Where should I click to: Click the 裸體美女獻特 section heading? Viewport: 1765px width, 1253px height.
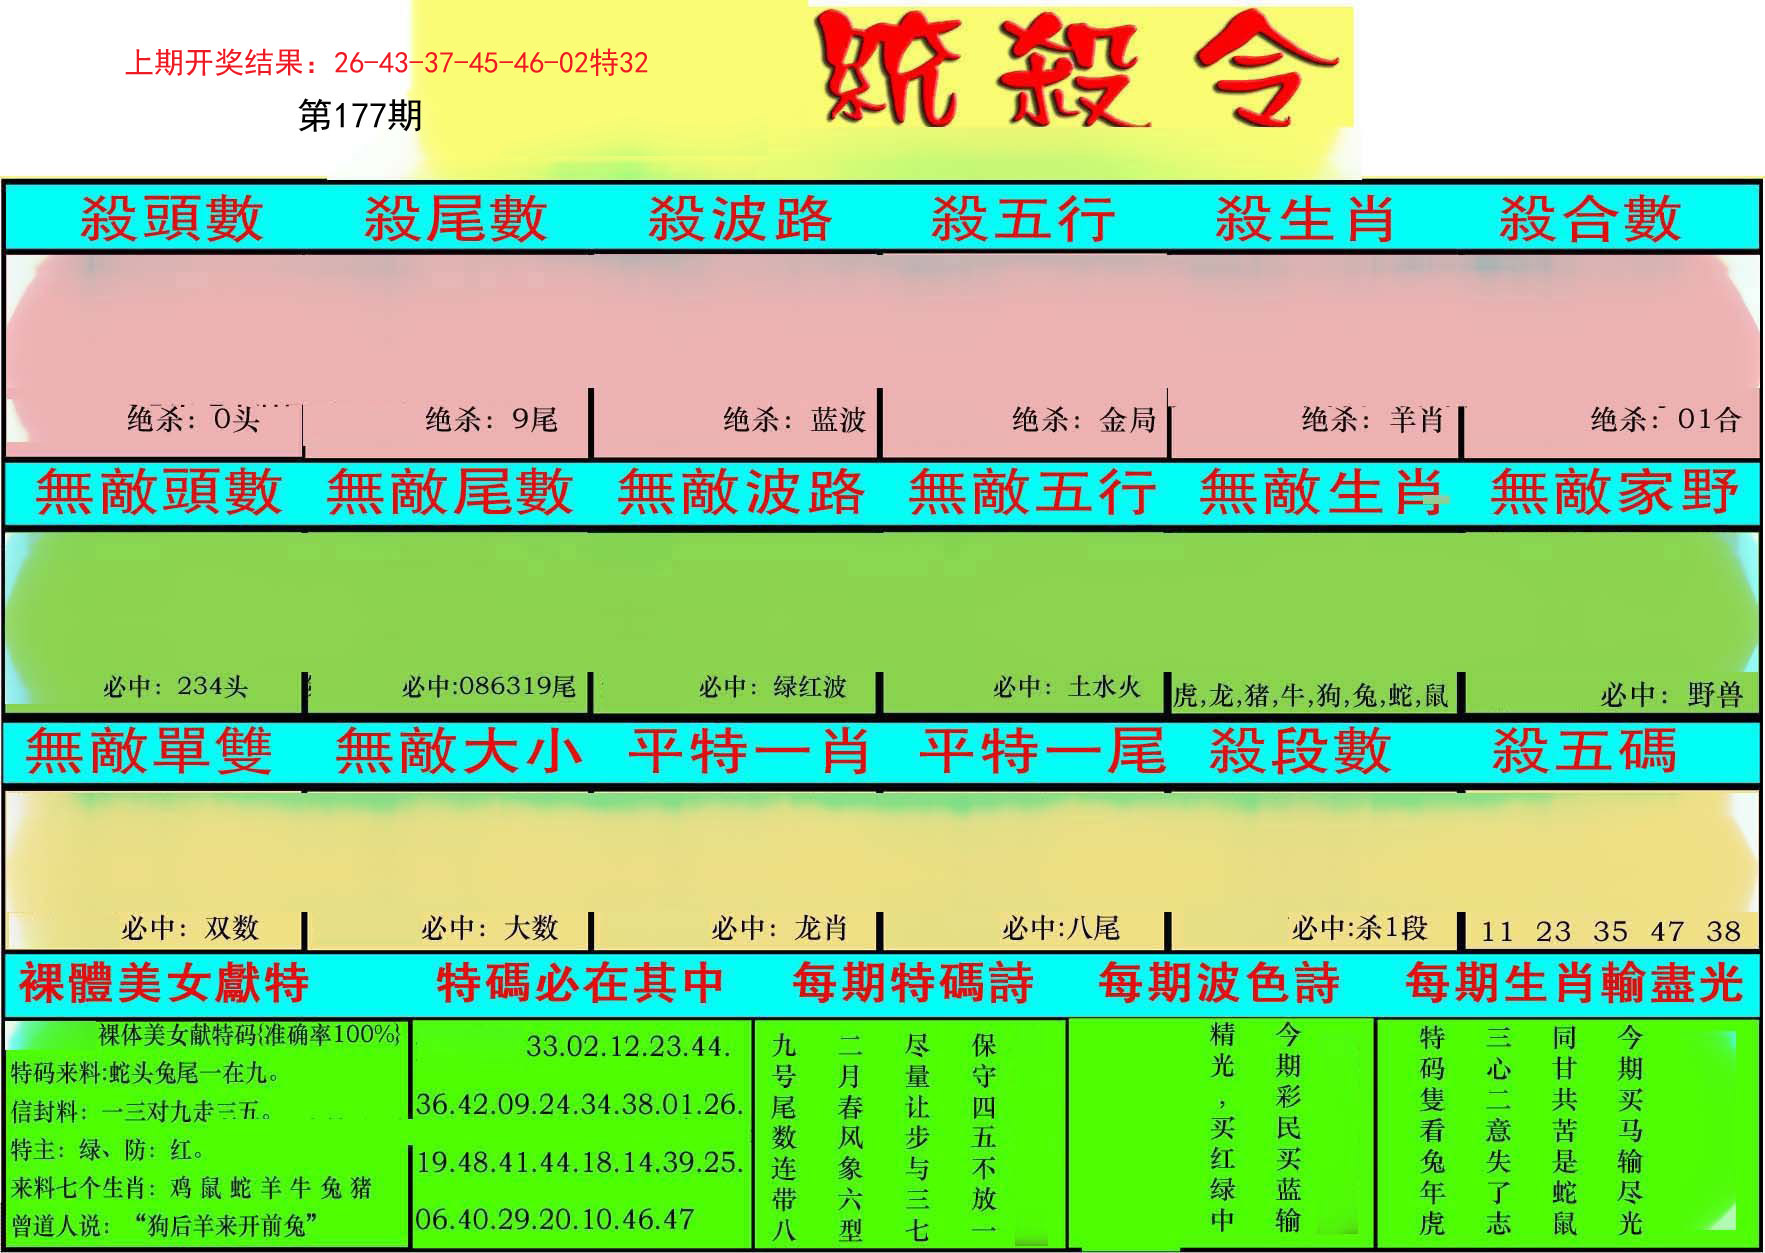click(164, 982)
